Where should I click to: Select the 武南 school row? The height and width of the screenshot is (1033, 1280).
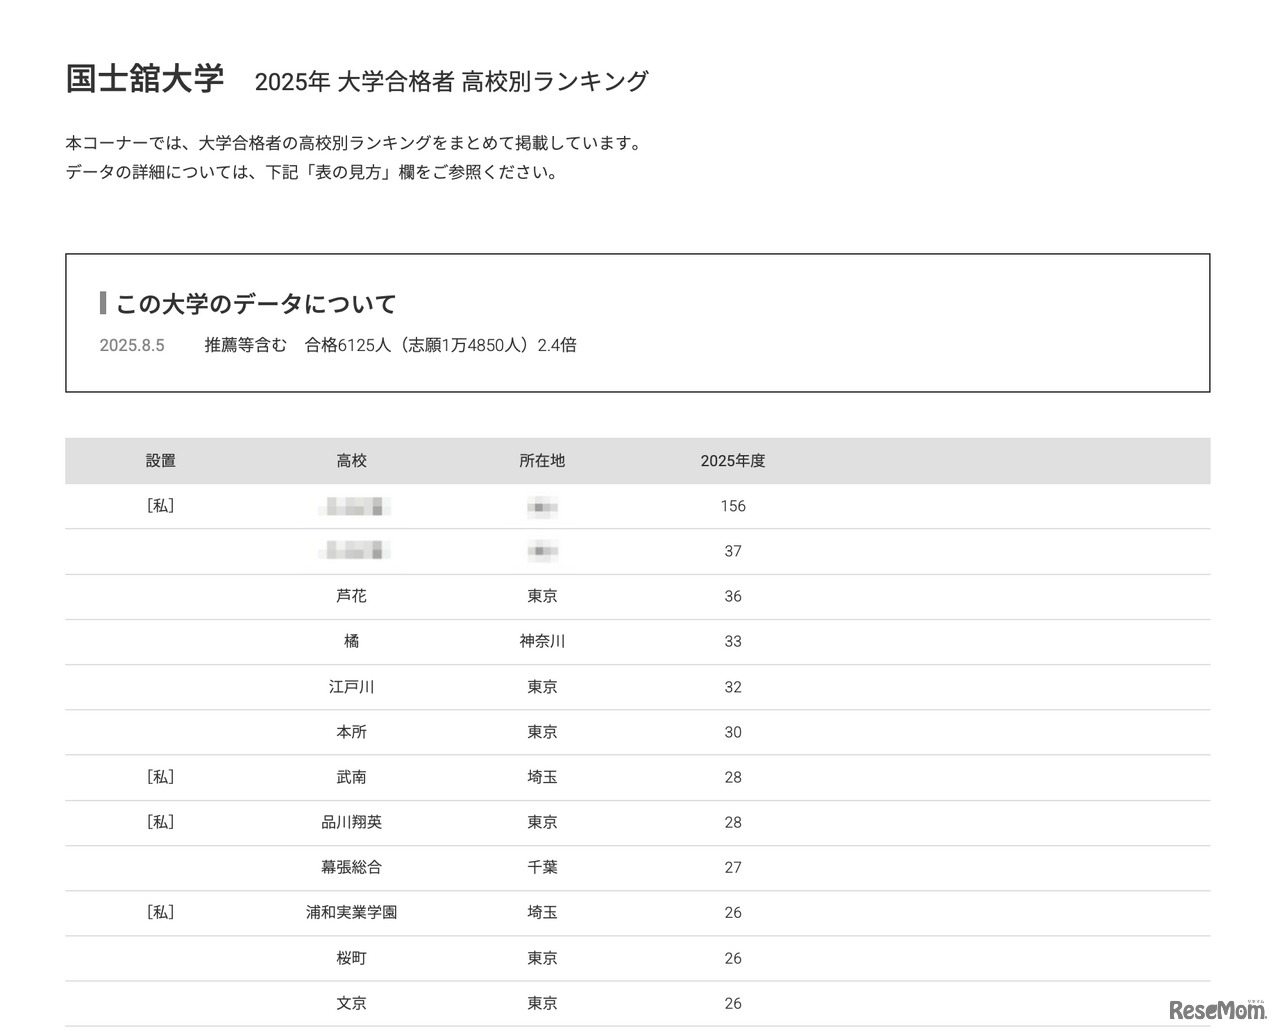352,777
